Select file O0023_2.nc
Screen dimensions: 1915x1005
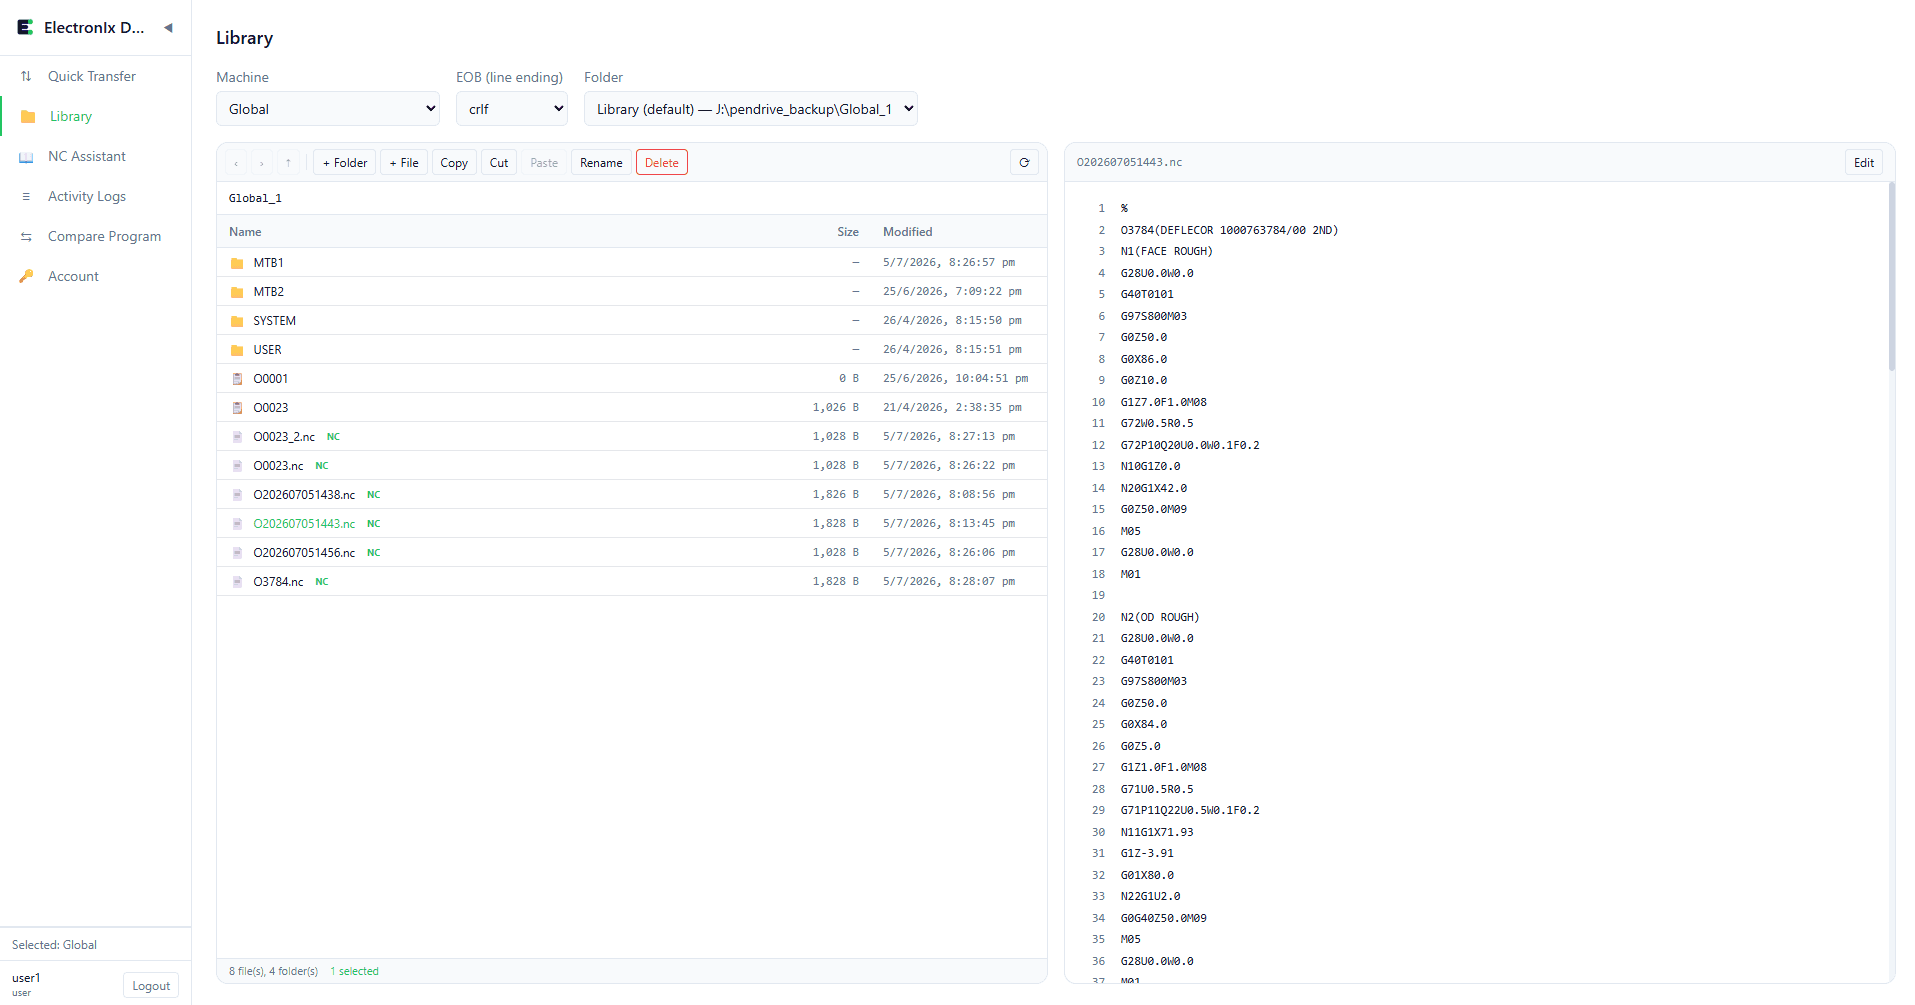pyautogui.click(x=632, y=436)
